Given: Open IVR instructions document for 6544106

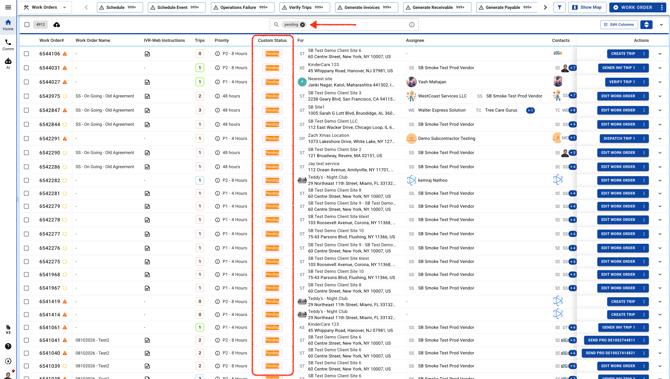Looking at the screenshot, I should coord(147,54).
